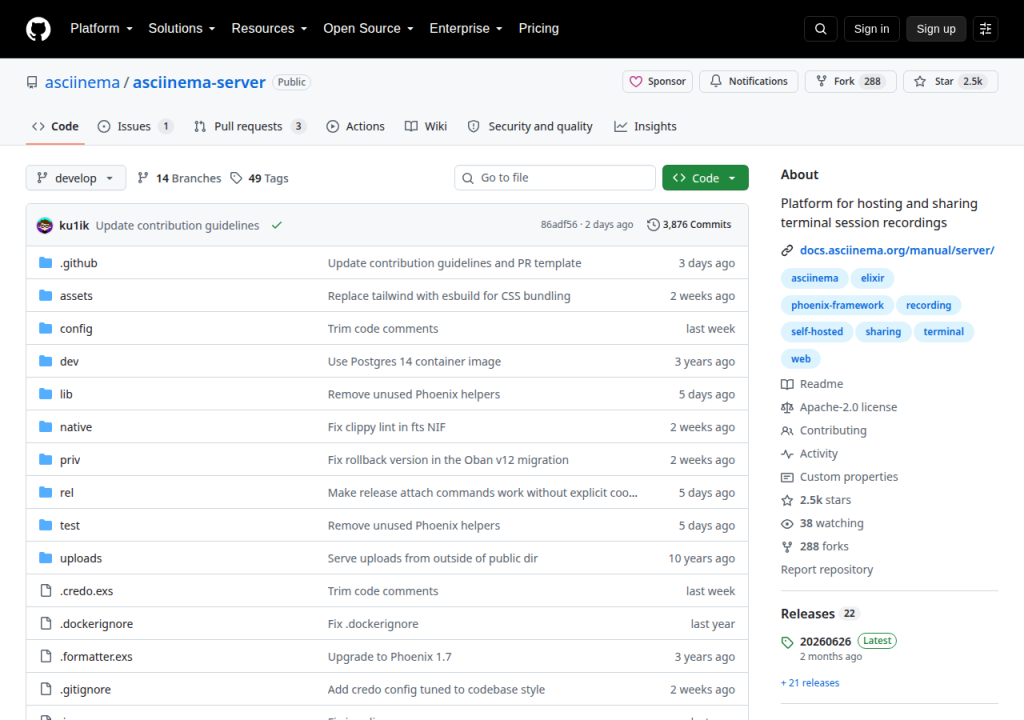Click the .github folder icon
The image size is (1024, 720).
(45, 263)
